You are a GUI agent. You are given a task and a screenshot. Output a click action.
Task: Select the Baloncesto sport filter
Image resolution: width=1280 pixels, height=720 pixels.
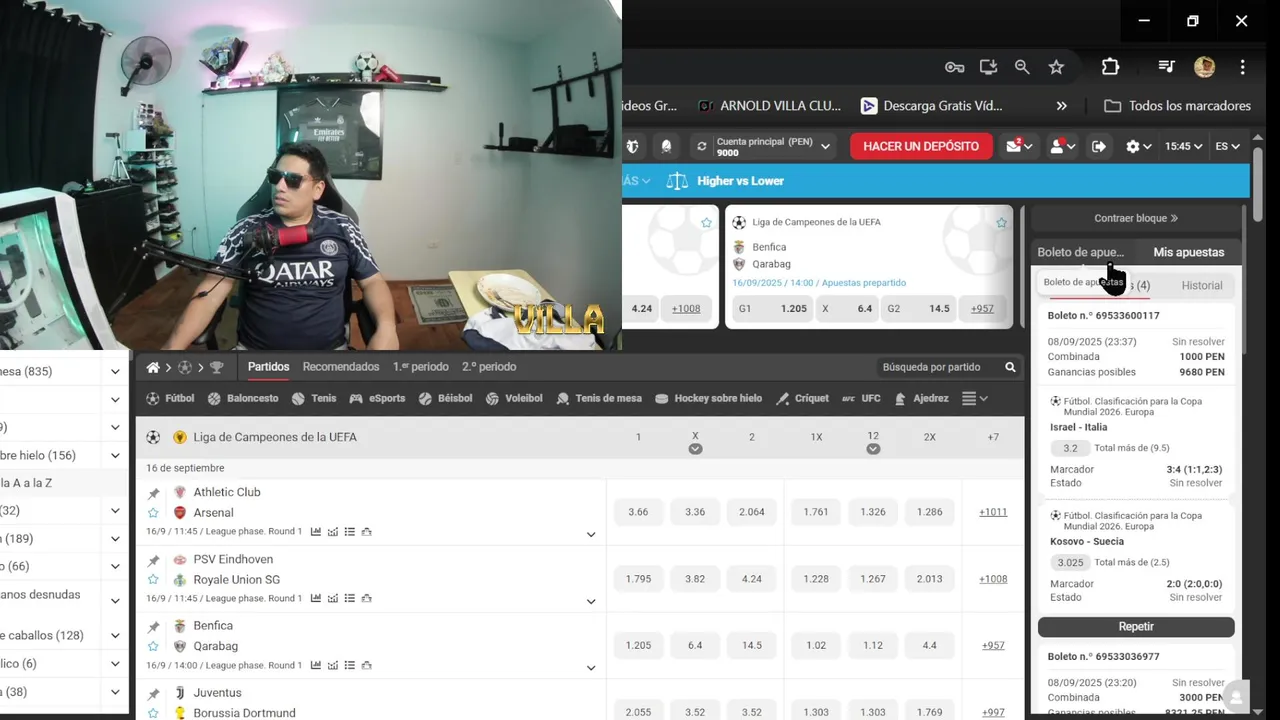pos(243,398)
